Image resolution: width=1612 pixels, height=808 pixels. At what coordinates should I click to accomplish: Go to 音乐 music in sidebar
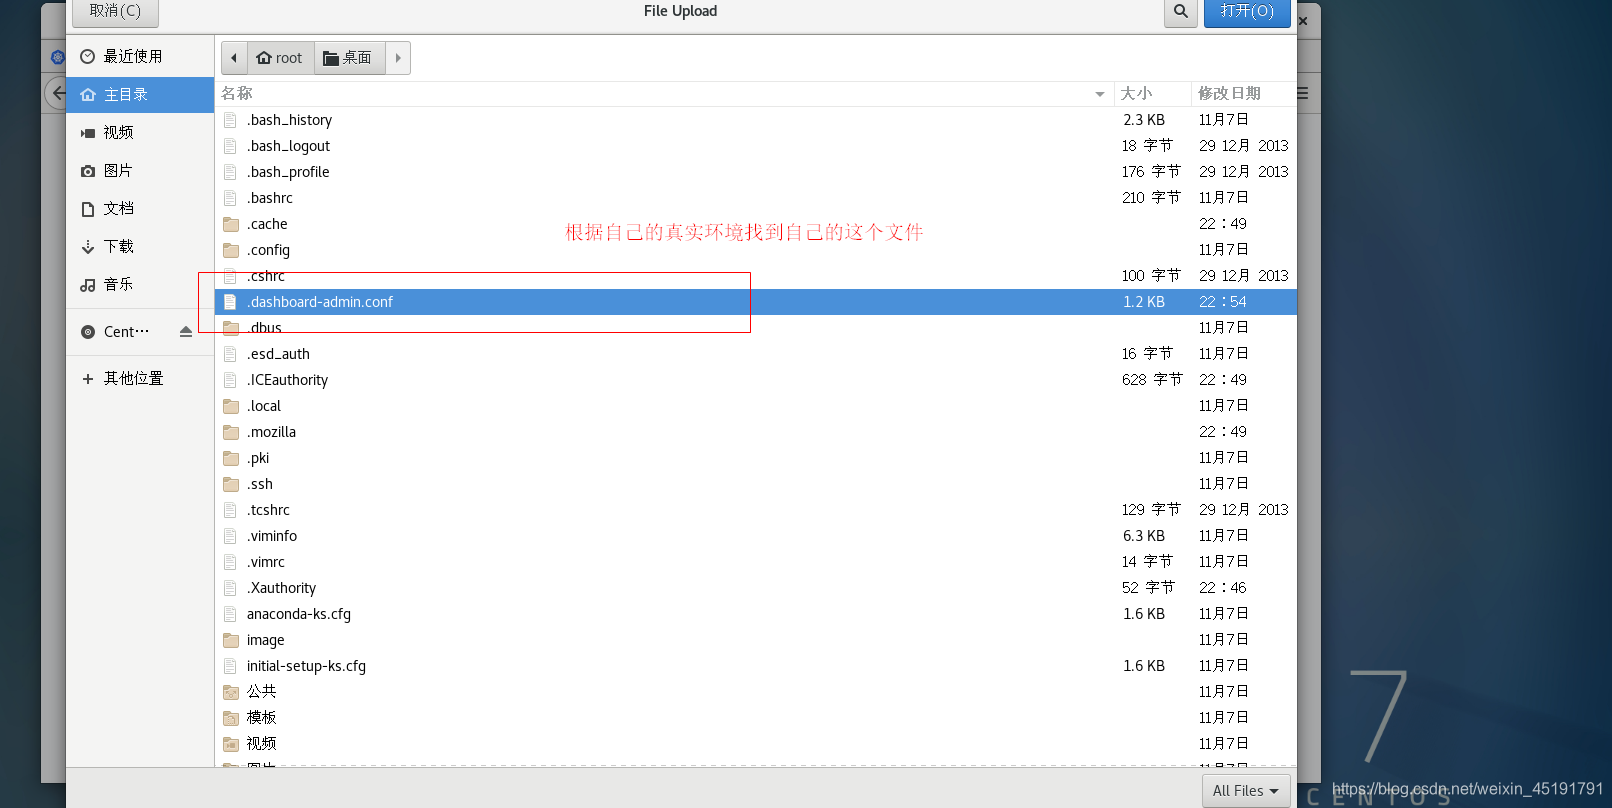point(140,284)
